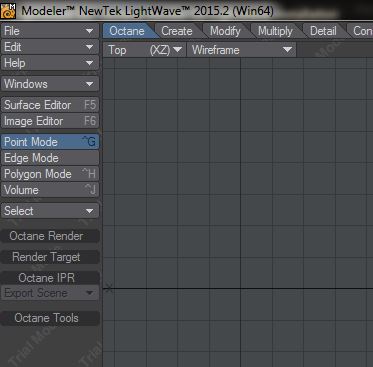Click the LightWave Modeler app icon
Viewport: 373px width, 367px height.
click(x=8, y=10)
